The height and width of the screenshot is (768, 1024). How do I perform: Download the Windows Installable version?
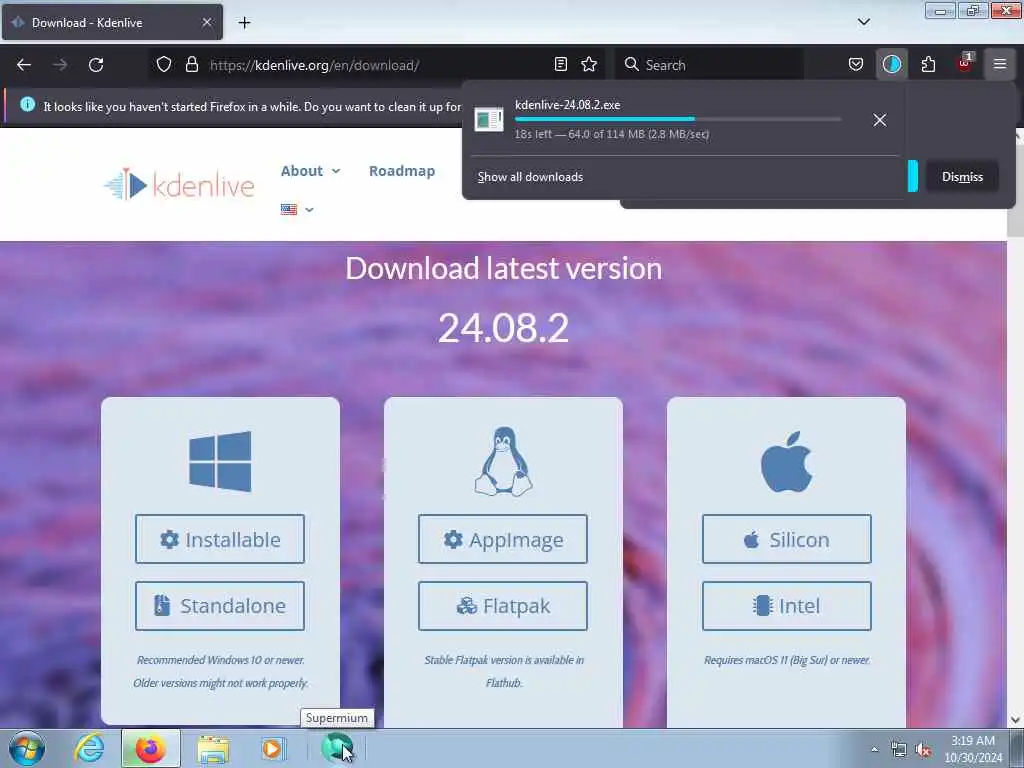click(220, 539)
